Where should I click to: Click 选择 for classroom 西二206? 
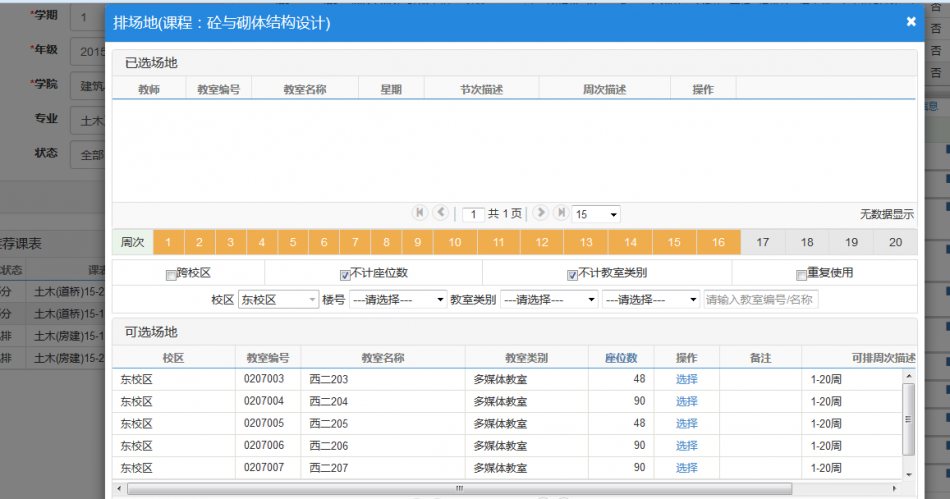click(686, 446)
